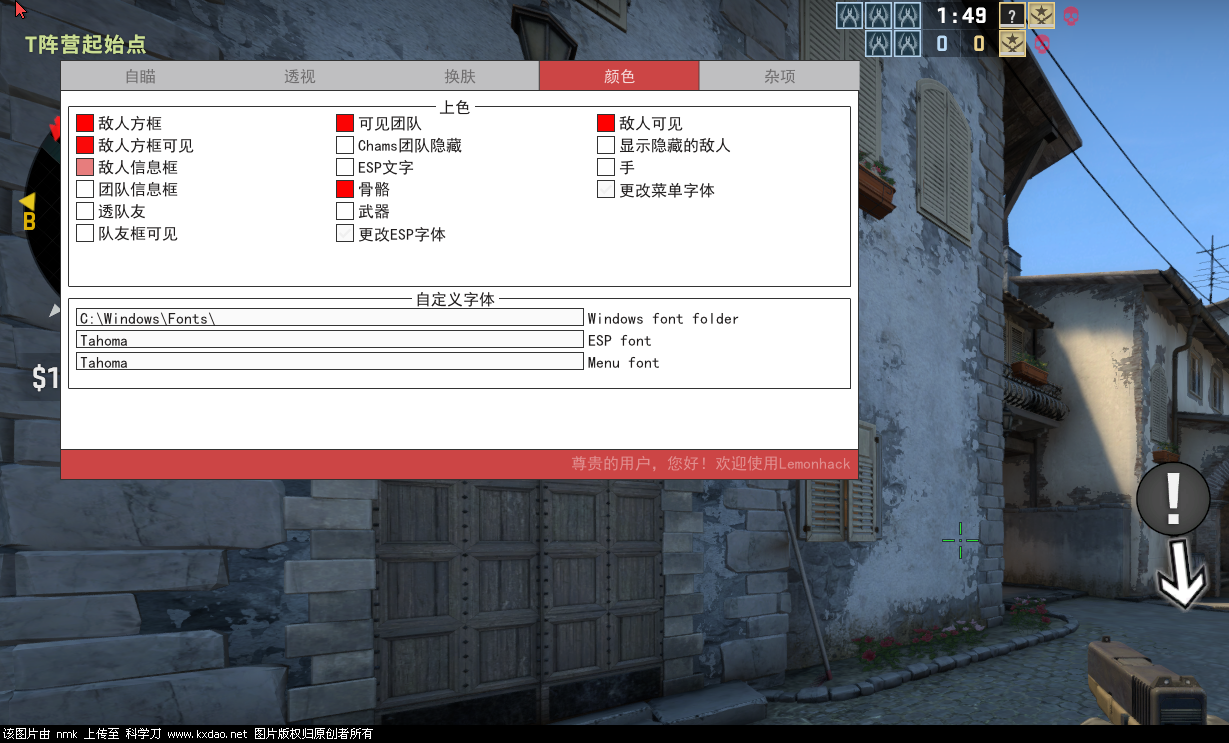Click the 上色 section heading
The image size is (1229, 743).
click(x=455, y=107)
